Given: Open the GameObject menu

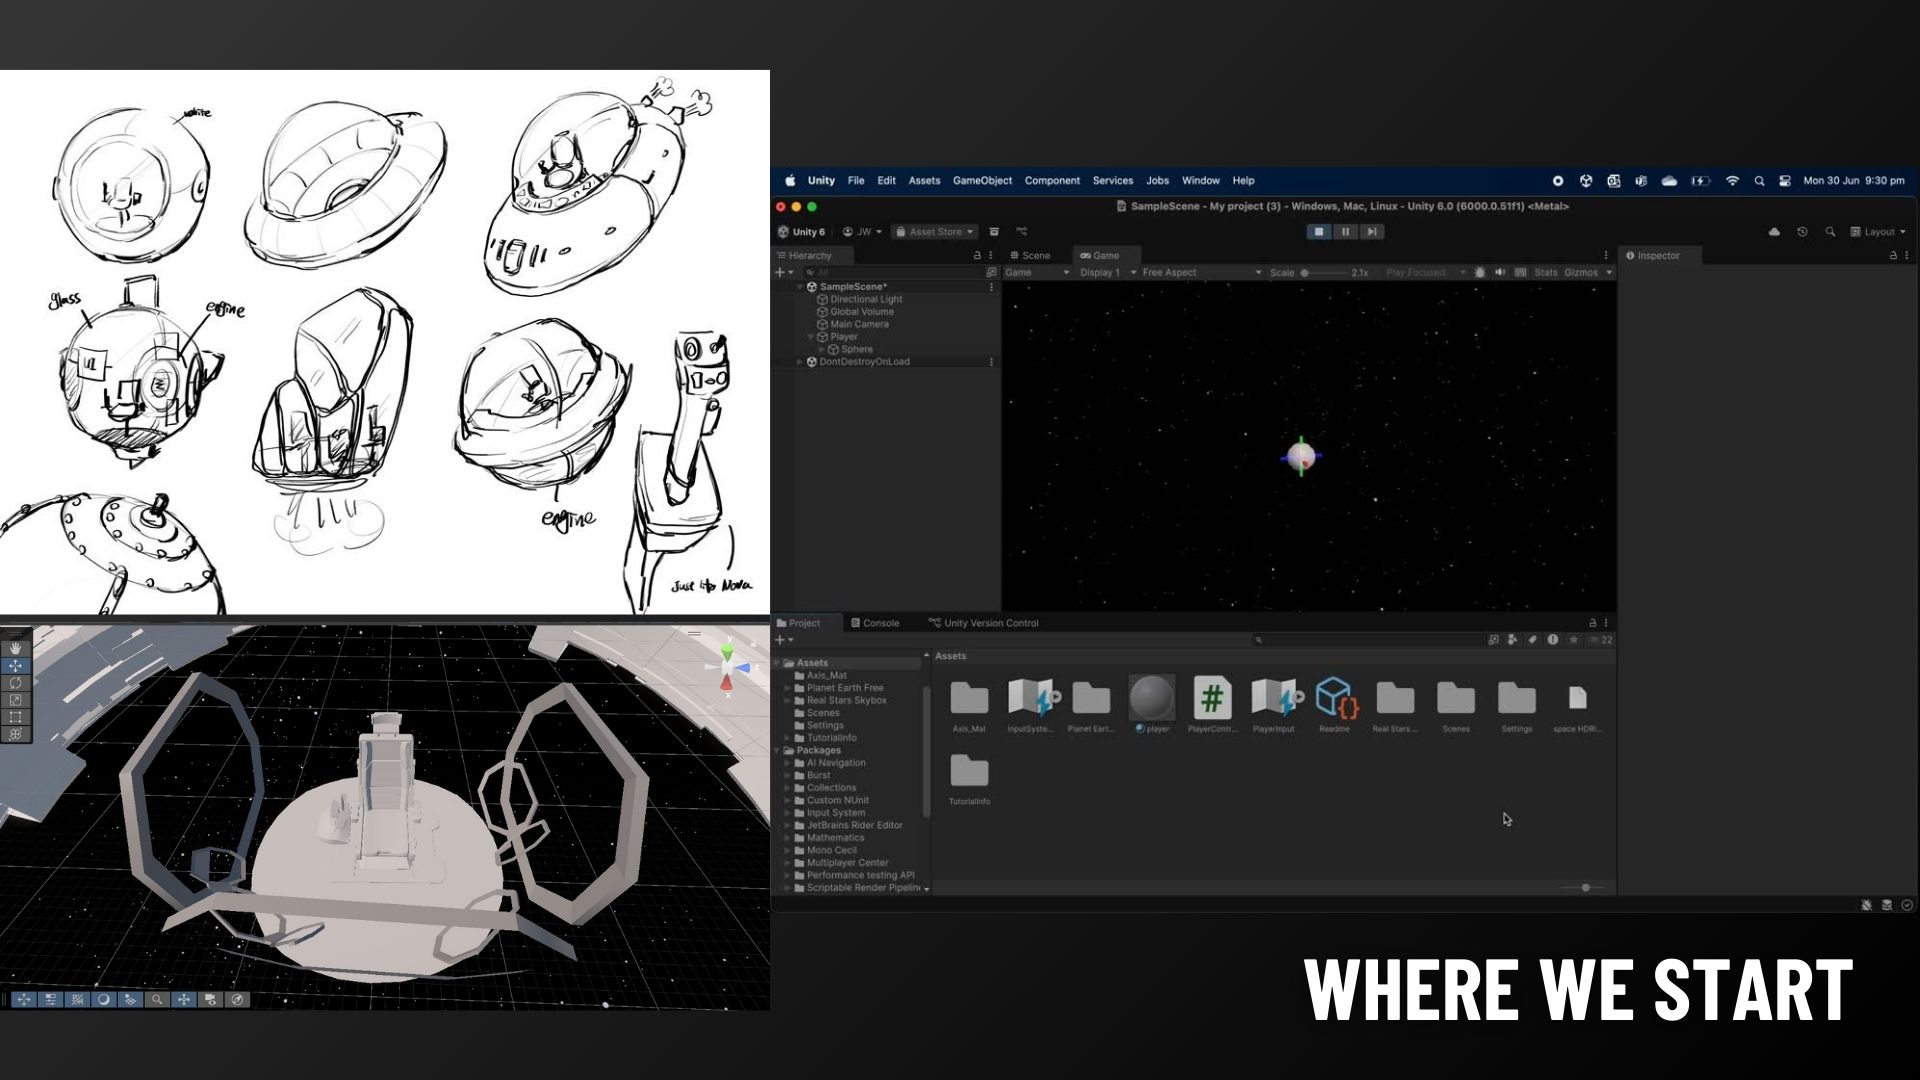Looking at the screenshot, I should tap(981, 181).
